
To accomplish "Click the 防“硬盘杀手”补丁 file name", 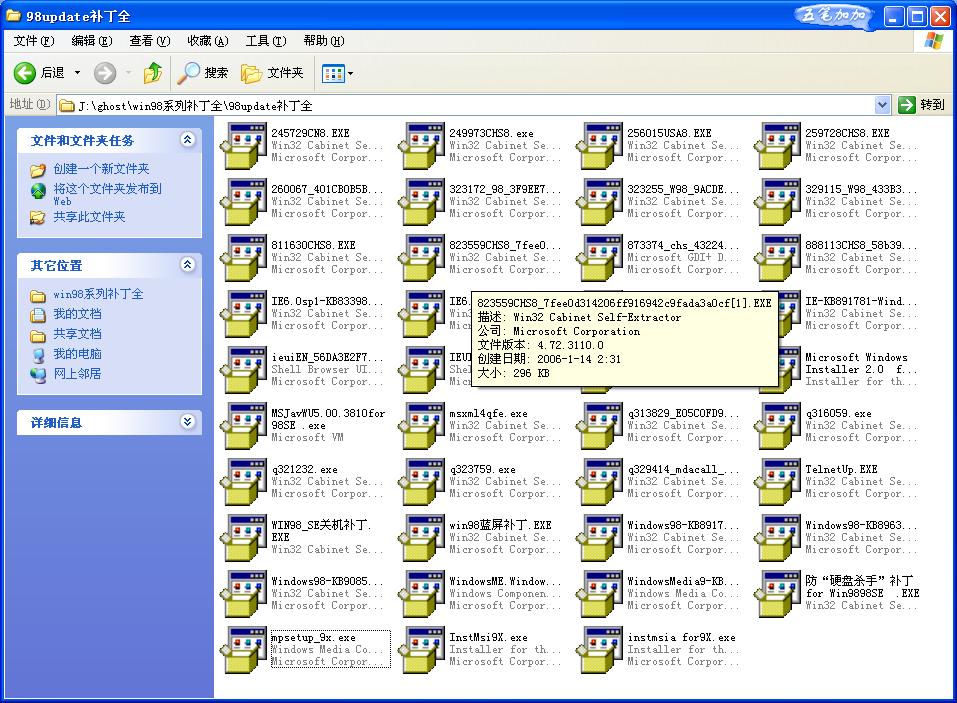I will 862,586.
